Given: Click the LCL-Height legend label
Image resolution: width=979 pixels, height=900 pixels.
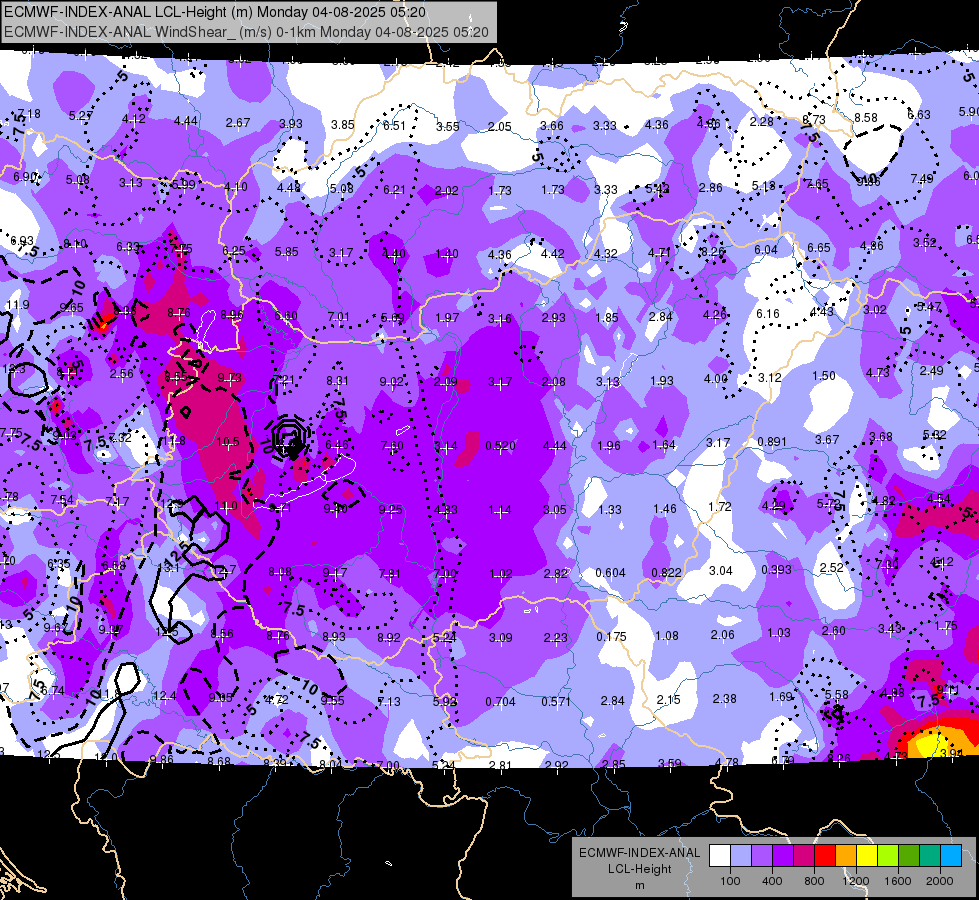Looking at the screenshot, I should click(x=639, y=869).
